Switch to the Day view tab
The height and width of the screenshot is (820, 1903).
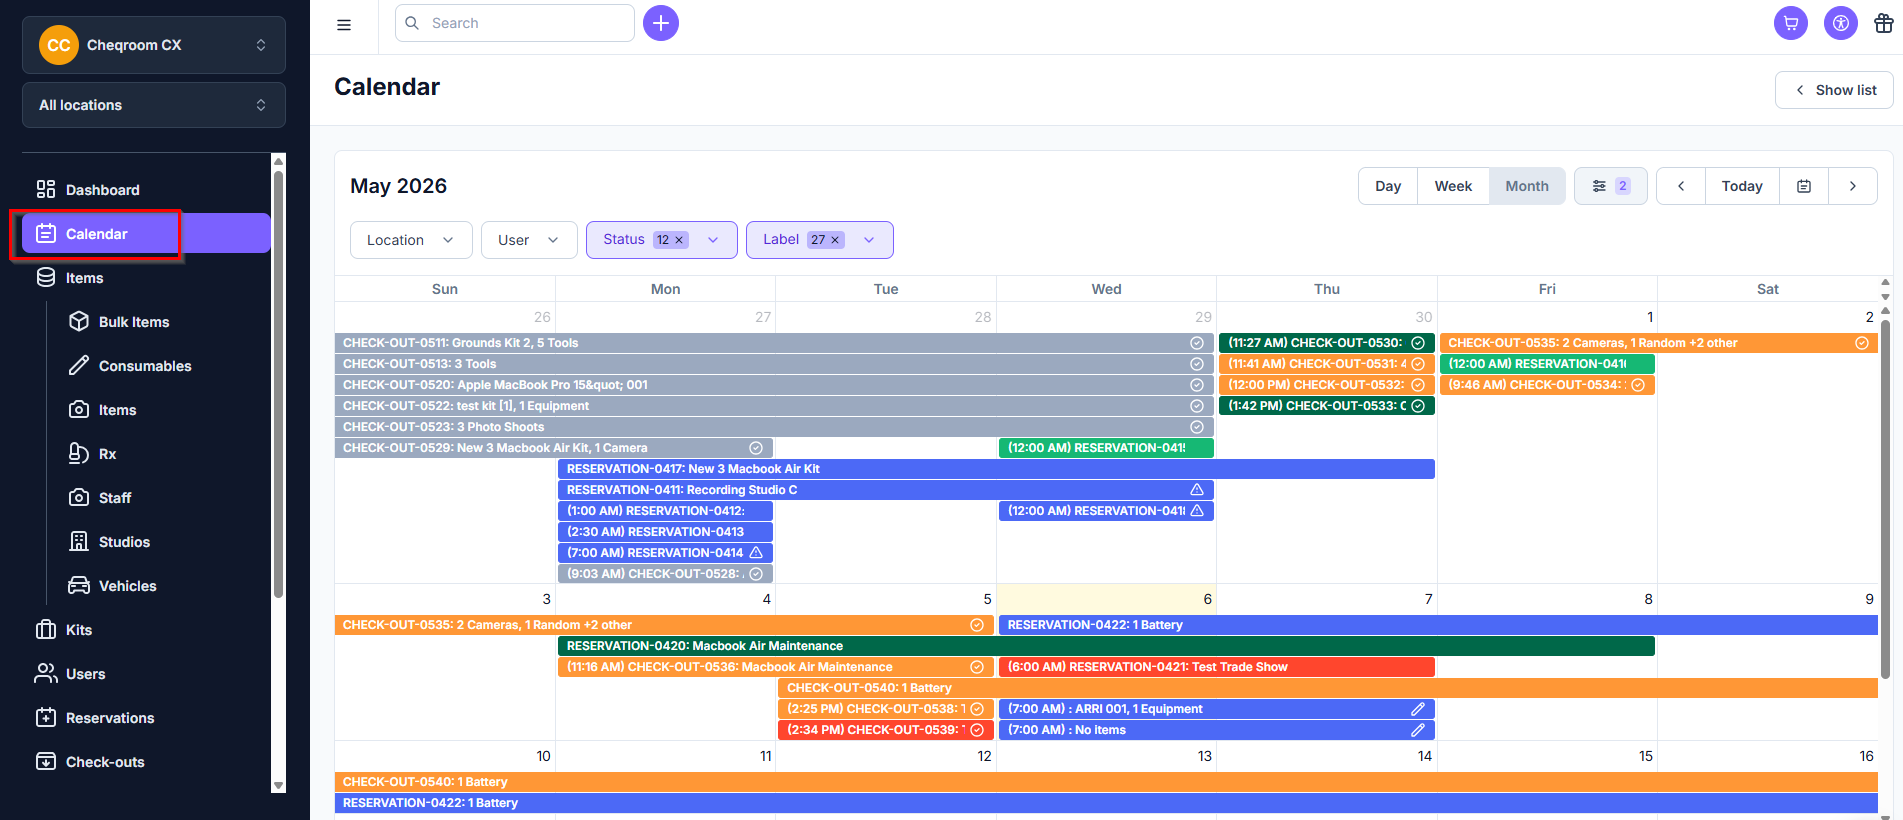1388,186
